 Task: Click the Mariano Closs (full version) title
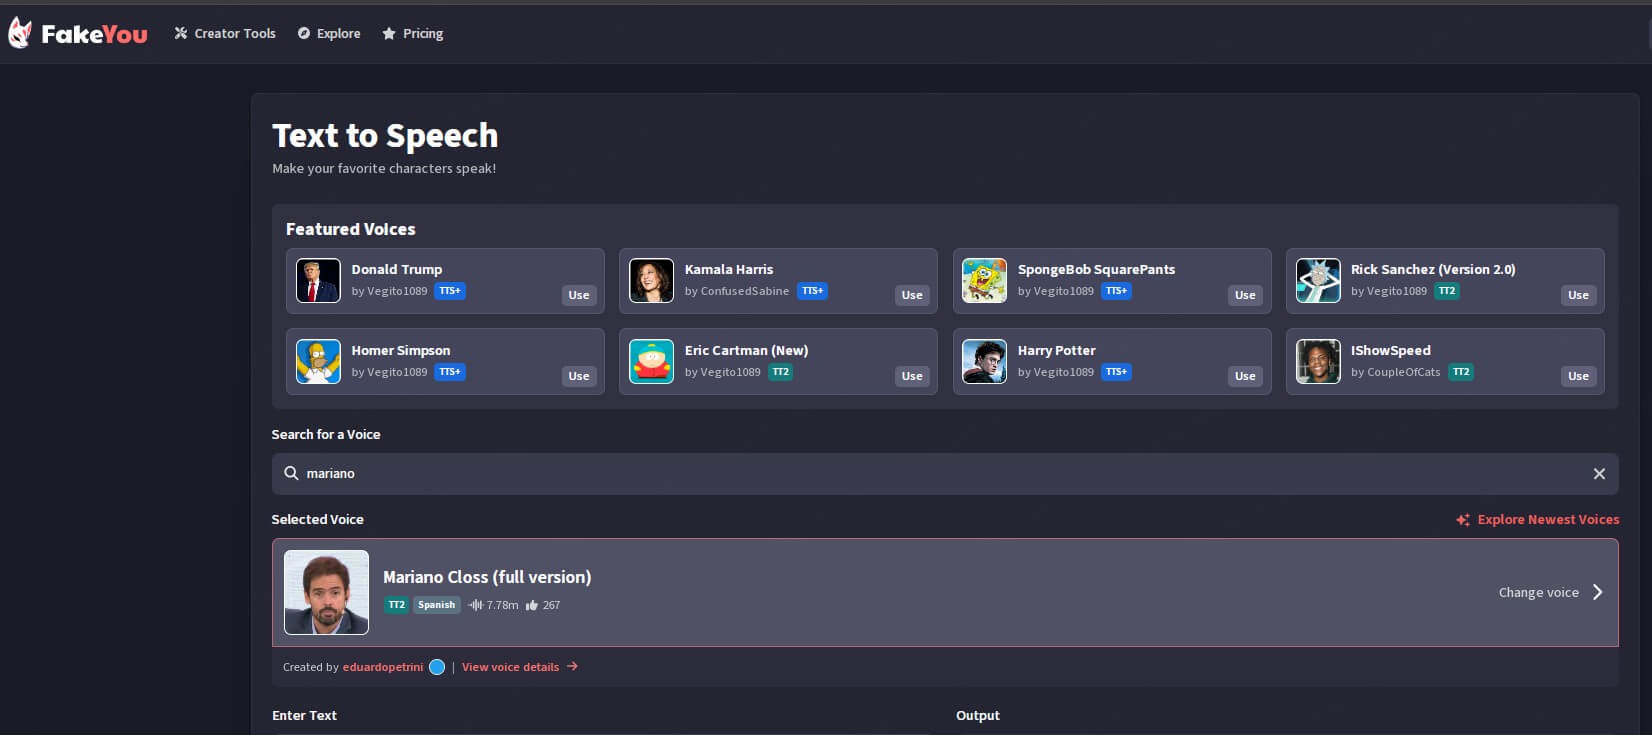(x=487, y=577)
